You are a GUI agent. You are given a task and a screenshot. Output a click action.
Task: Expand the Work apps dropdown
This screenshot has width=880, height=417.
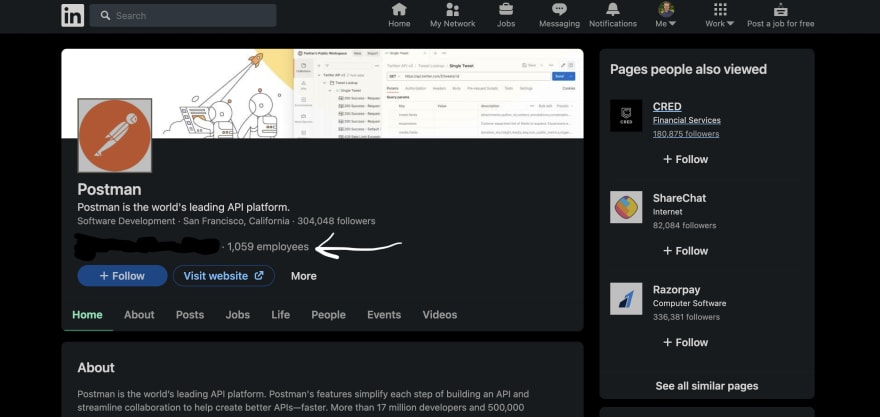point(719,15)
